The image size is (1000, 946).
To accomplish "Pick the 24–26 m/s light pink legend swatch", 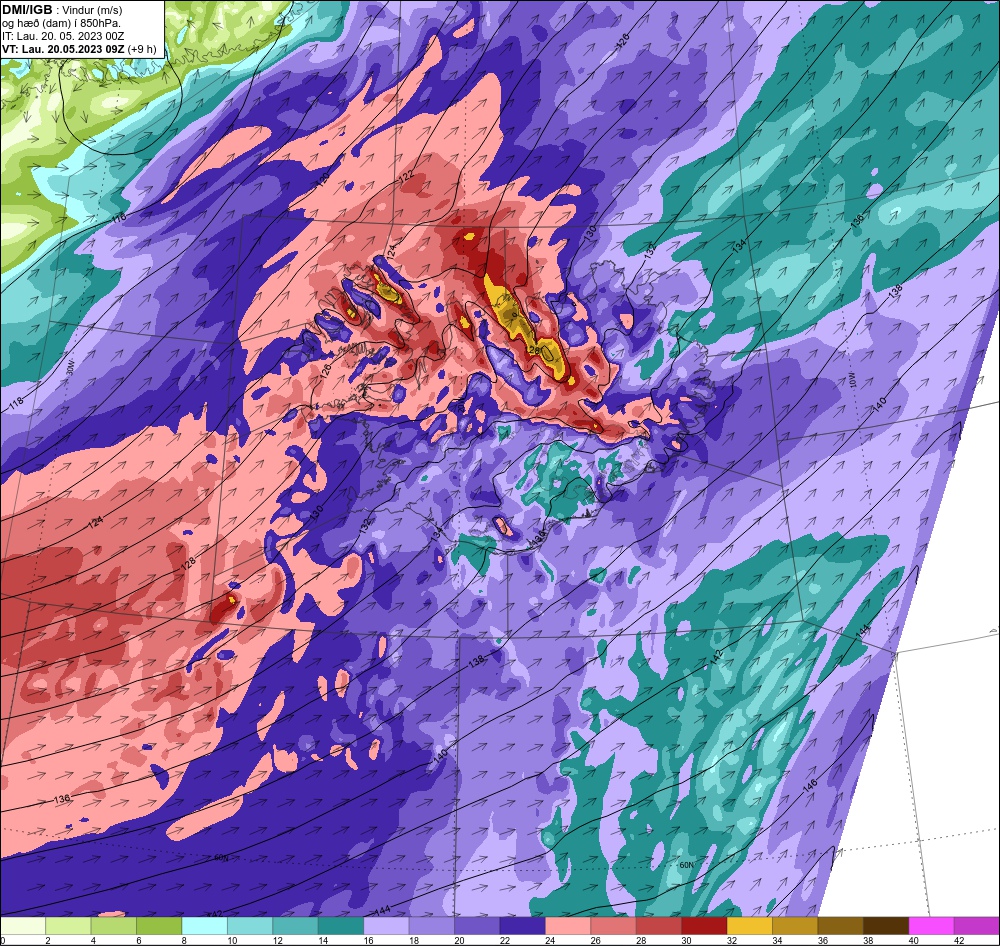I will (x=568, y=926).
